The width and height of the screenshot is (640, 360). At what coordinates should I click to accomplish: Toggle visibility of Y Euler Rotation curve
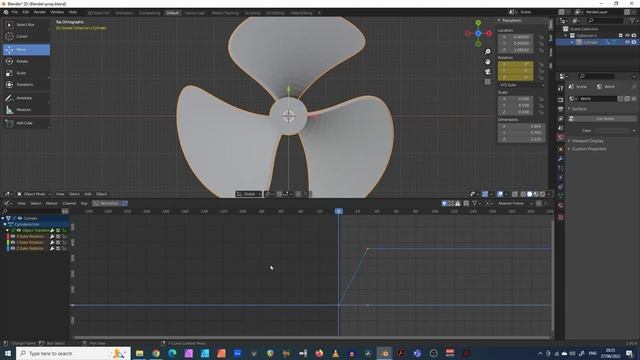(13, 242)
